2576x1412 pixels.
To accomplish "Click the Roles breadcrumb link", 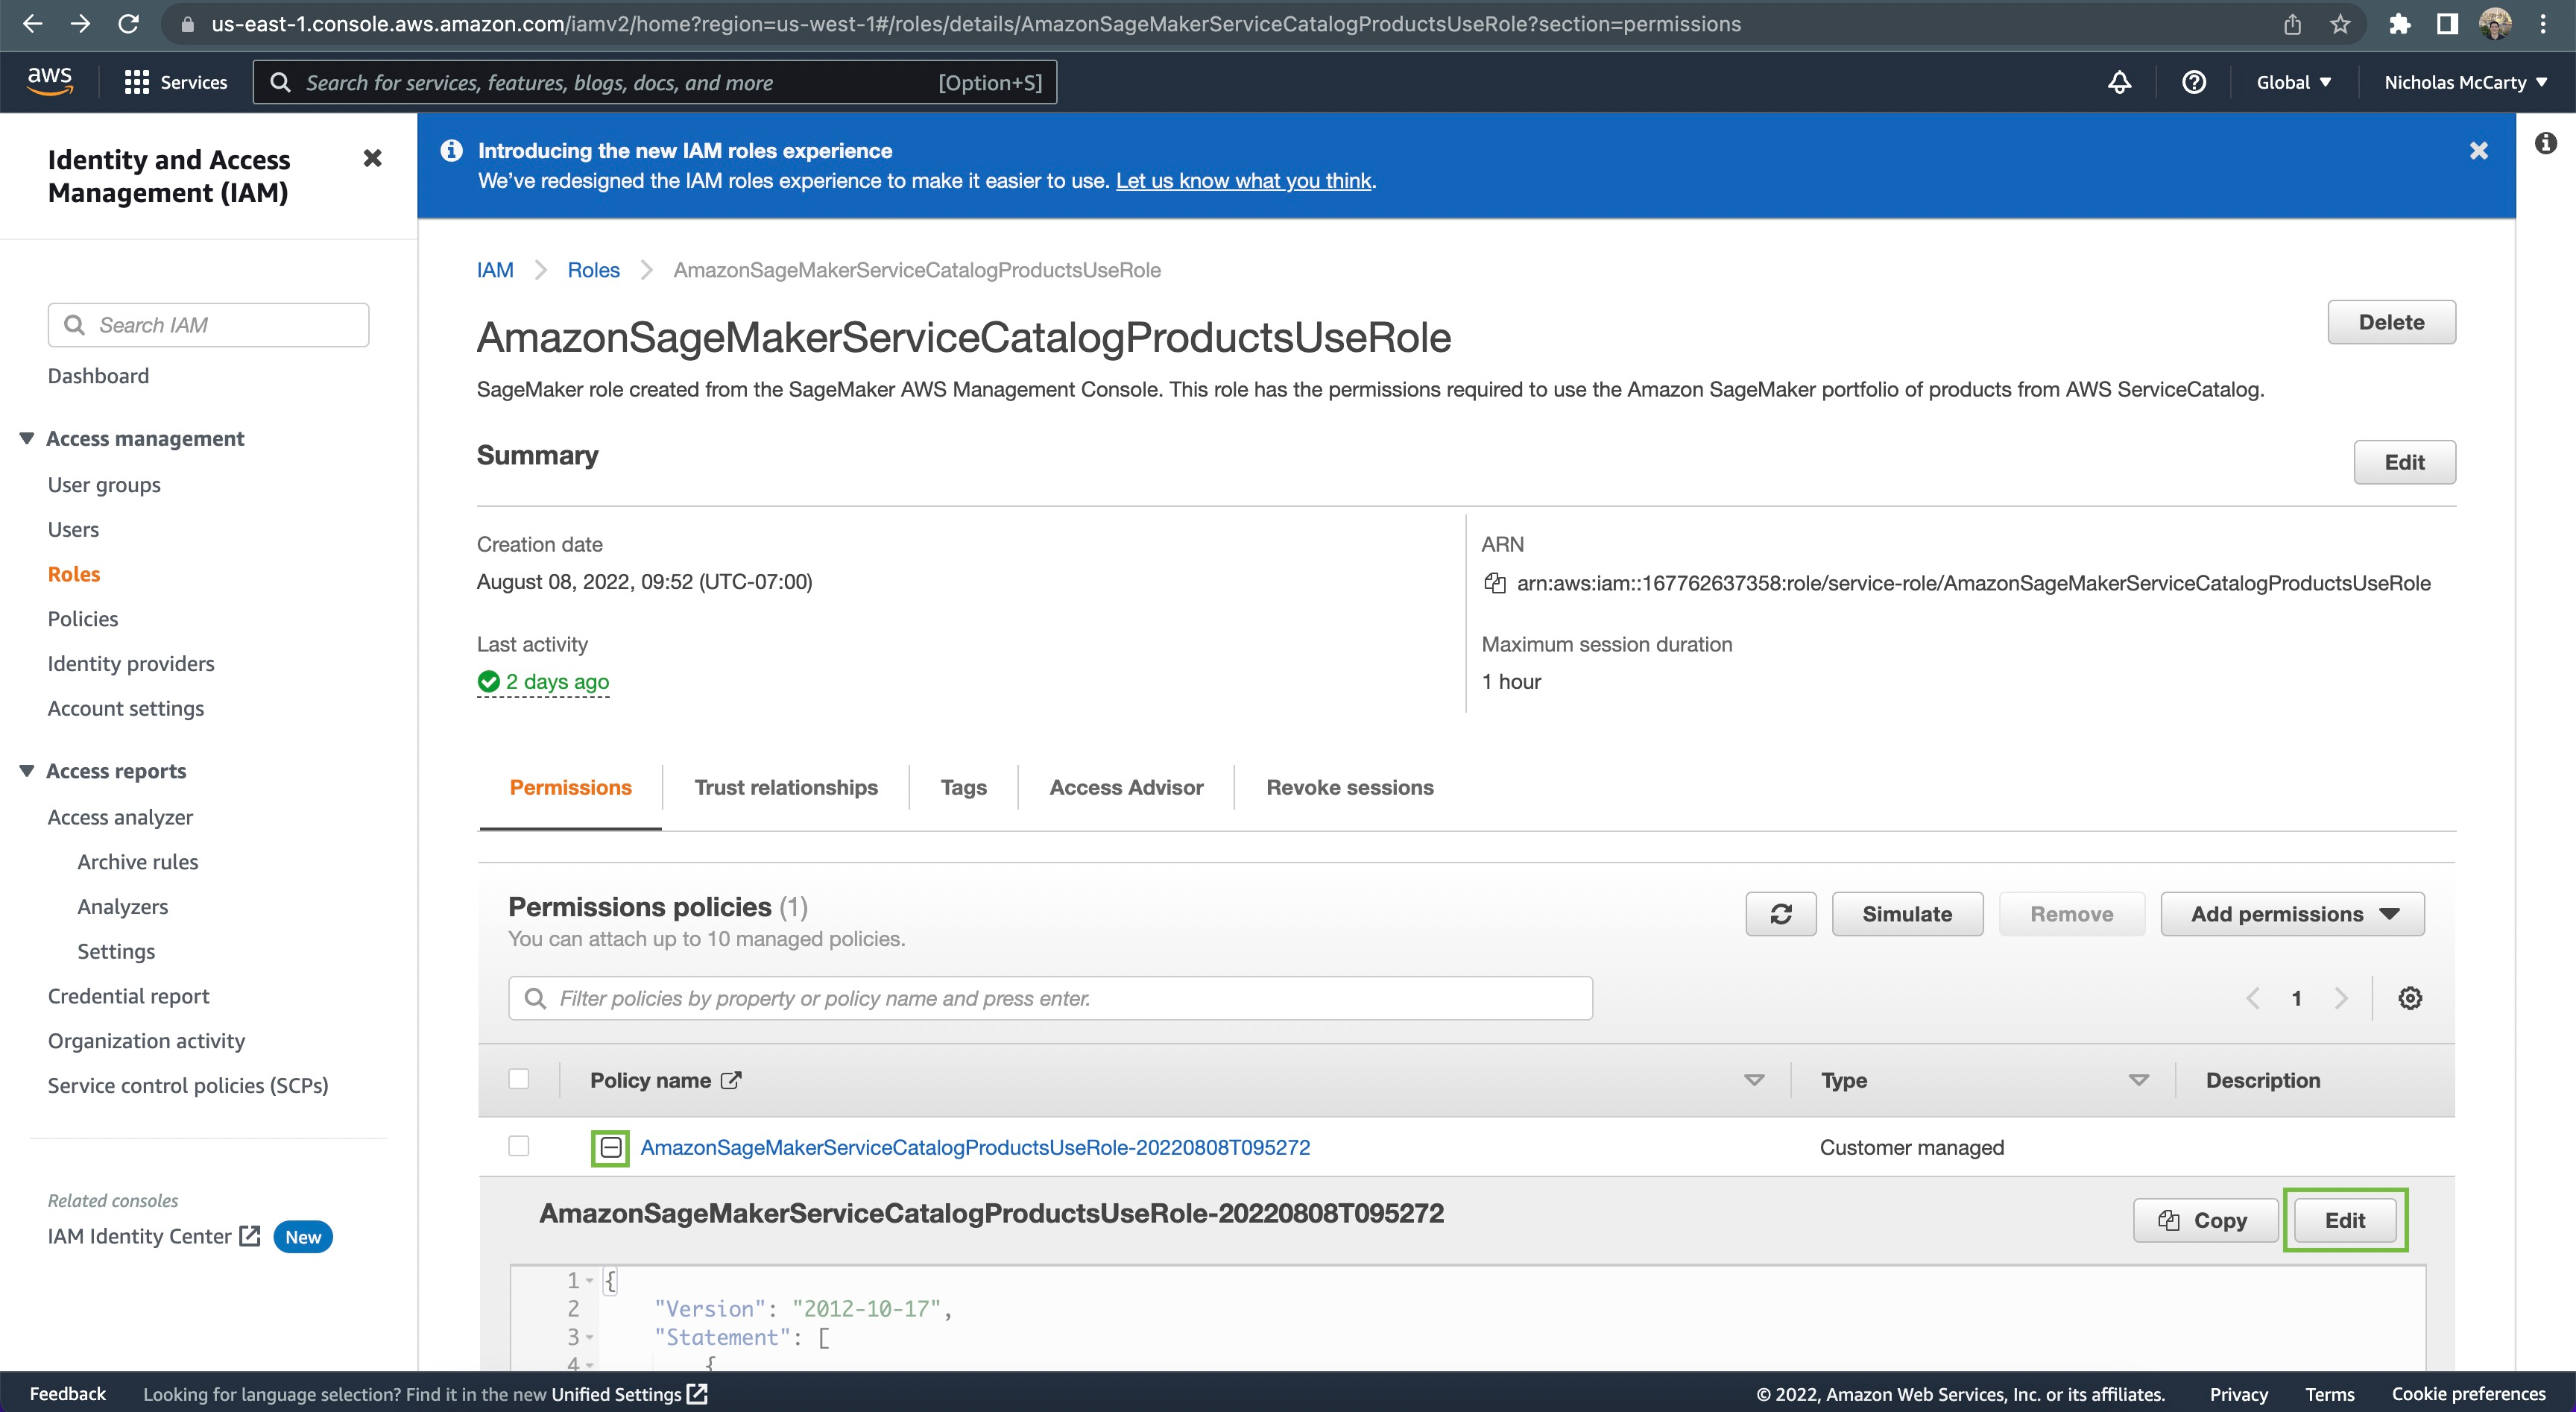I will coord(593,270).
